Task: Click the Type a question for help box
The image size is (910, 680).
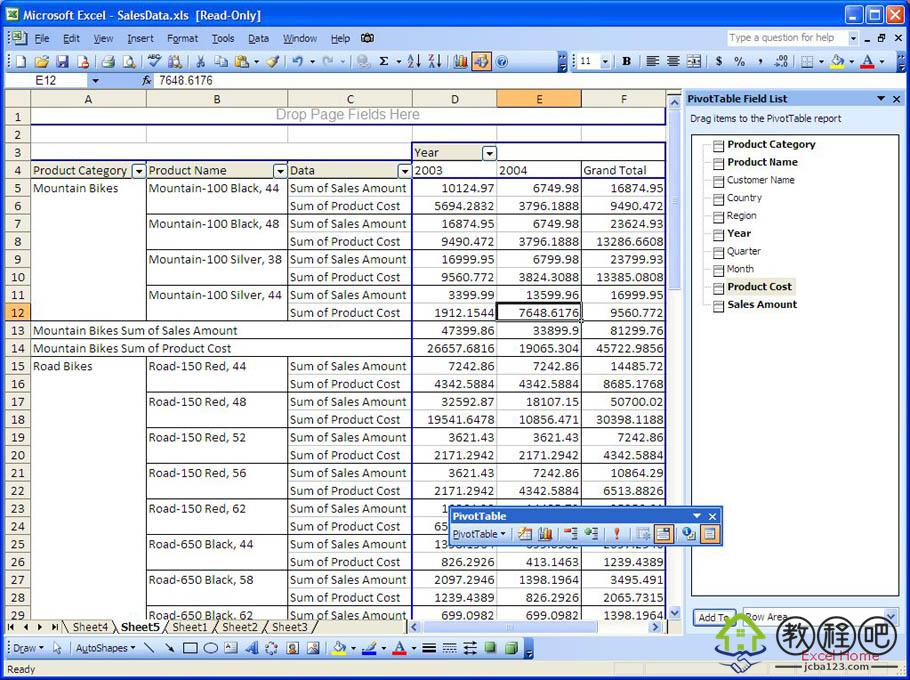Action: [787, 38]
